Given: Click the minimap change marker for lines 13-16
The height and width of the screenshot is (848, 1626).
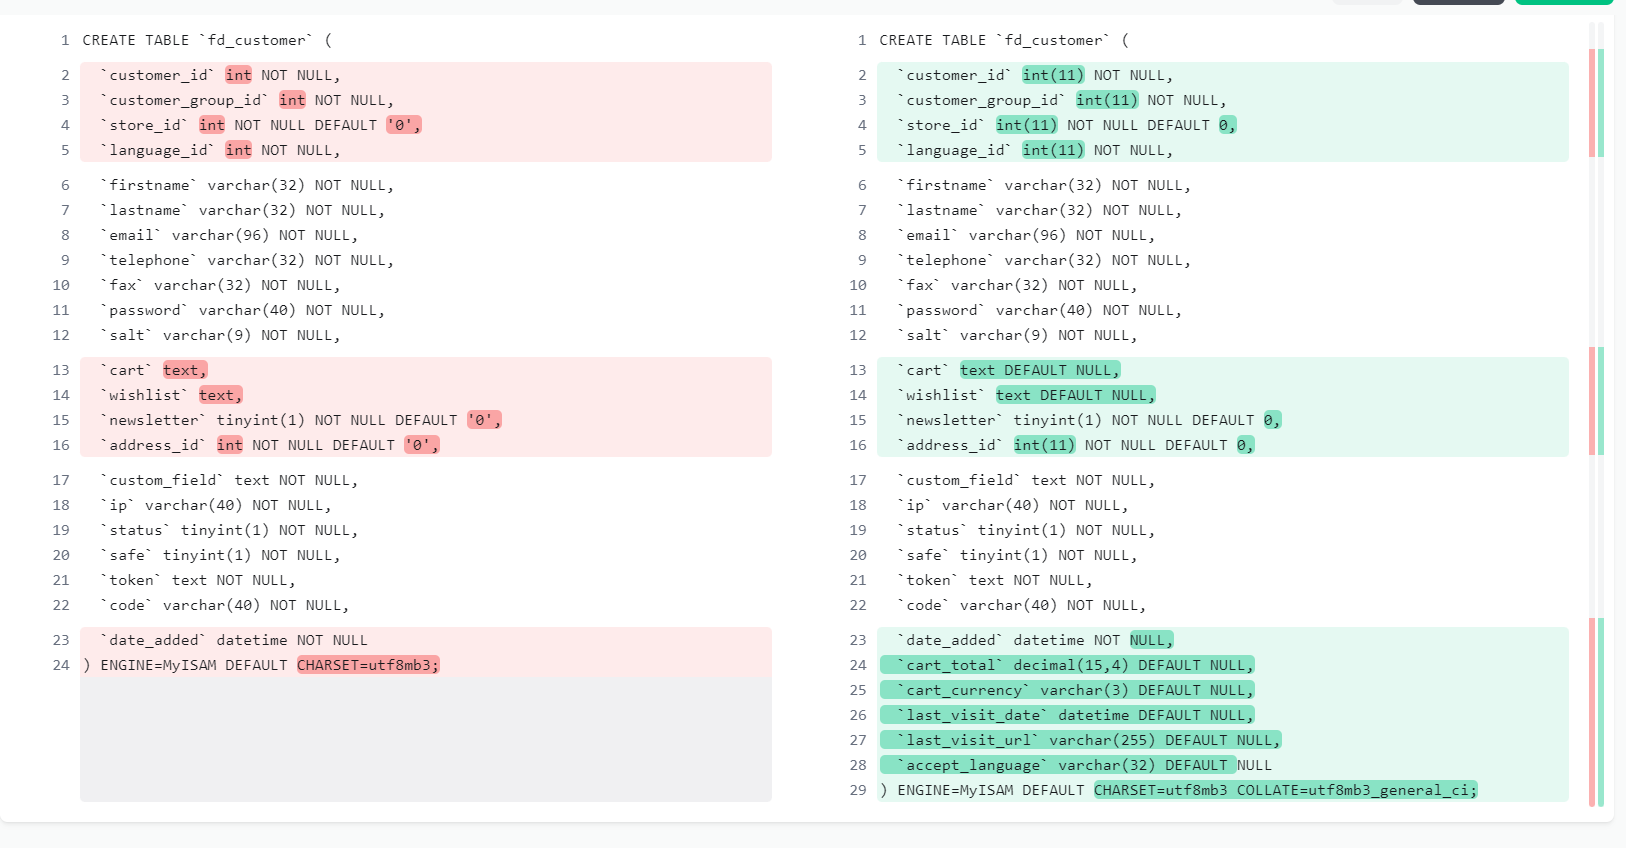Looking at the screenshot, I should 1596,401.
